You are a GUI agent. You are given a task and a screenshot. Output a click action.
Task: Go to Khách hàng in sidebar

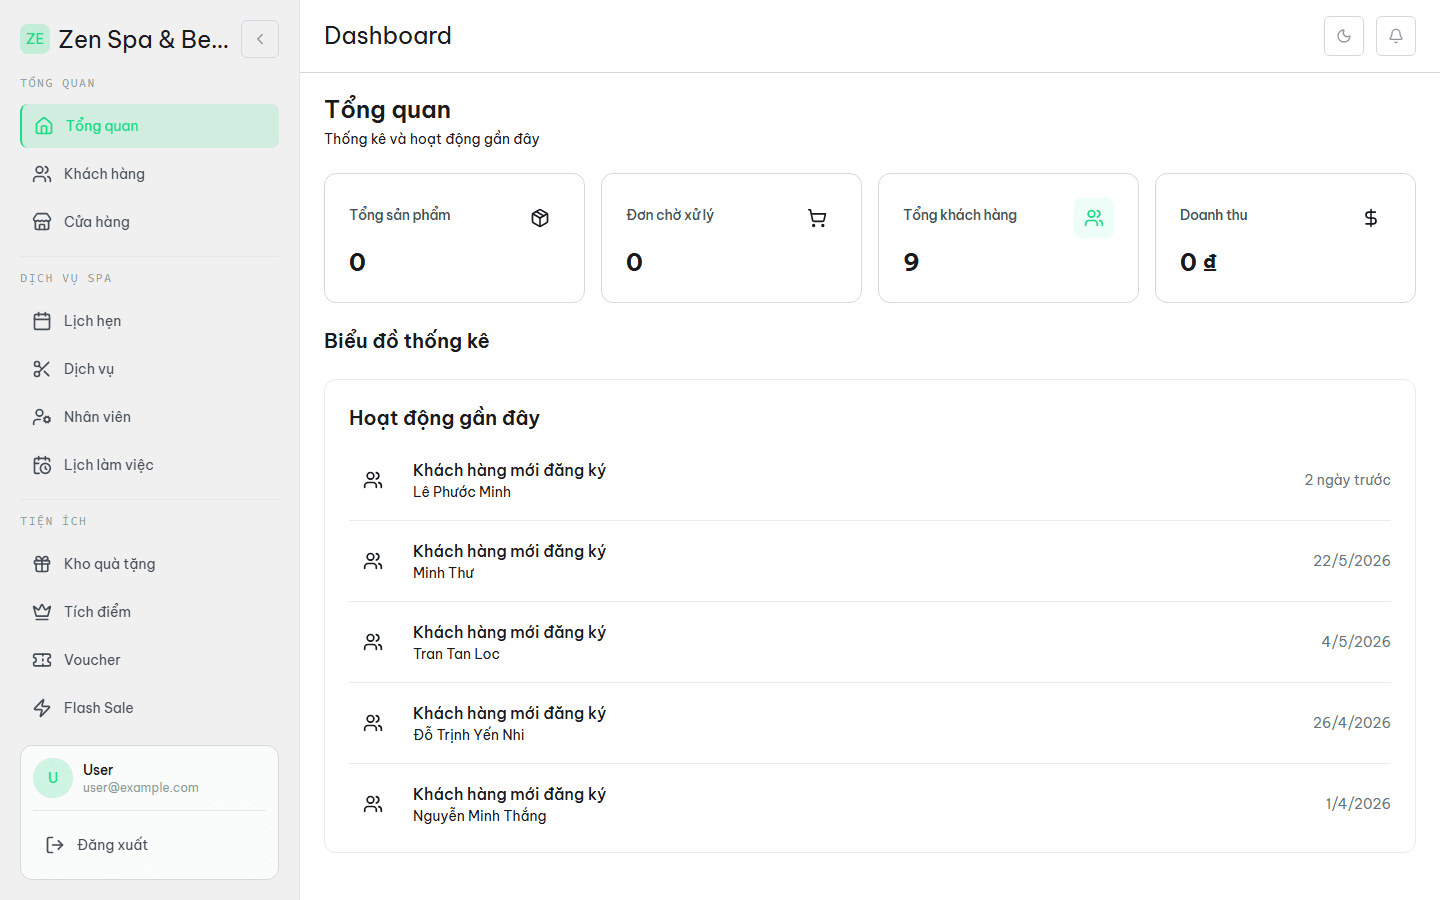pyautogui.click(x=150, y=174)
